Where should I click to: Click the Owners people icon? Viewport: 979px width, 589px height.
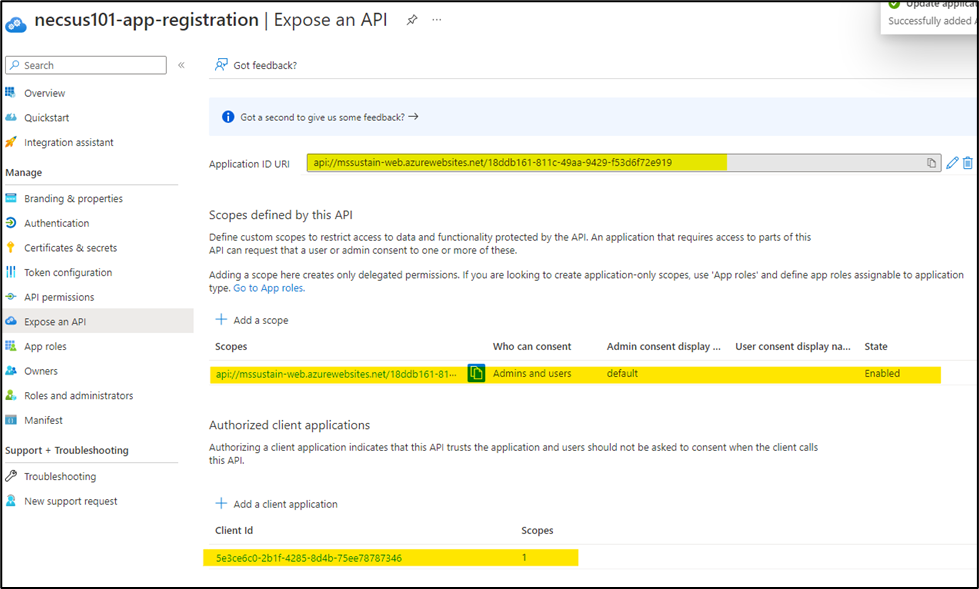pyautogui.click(x=11, y=370)
